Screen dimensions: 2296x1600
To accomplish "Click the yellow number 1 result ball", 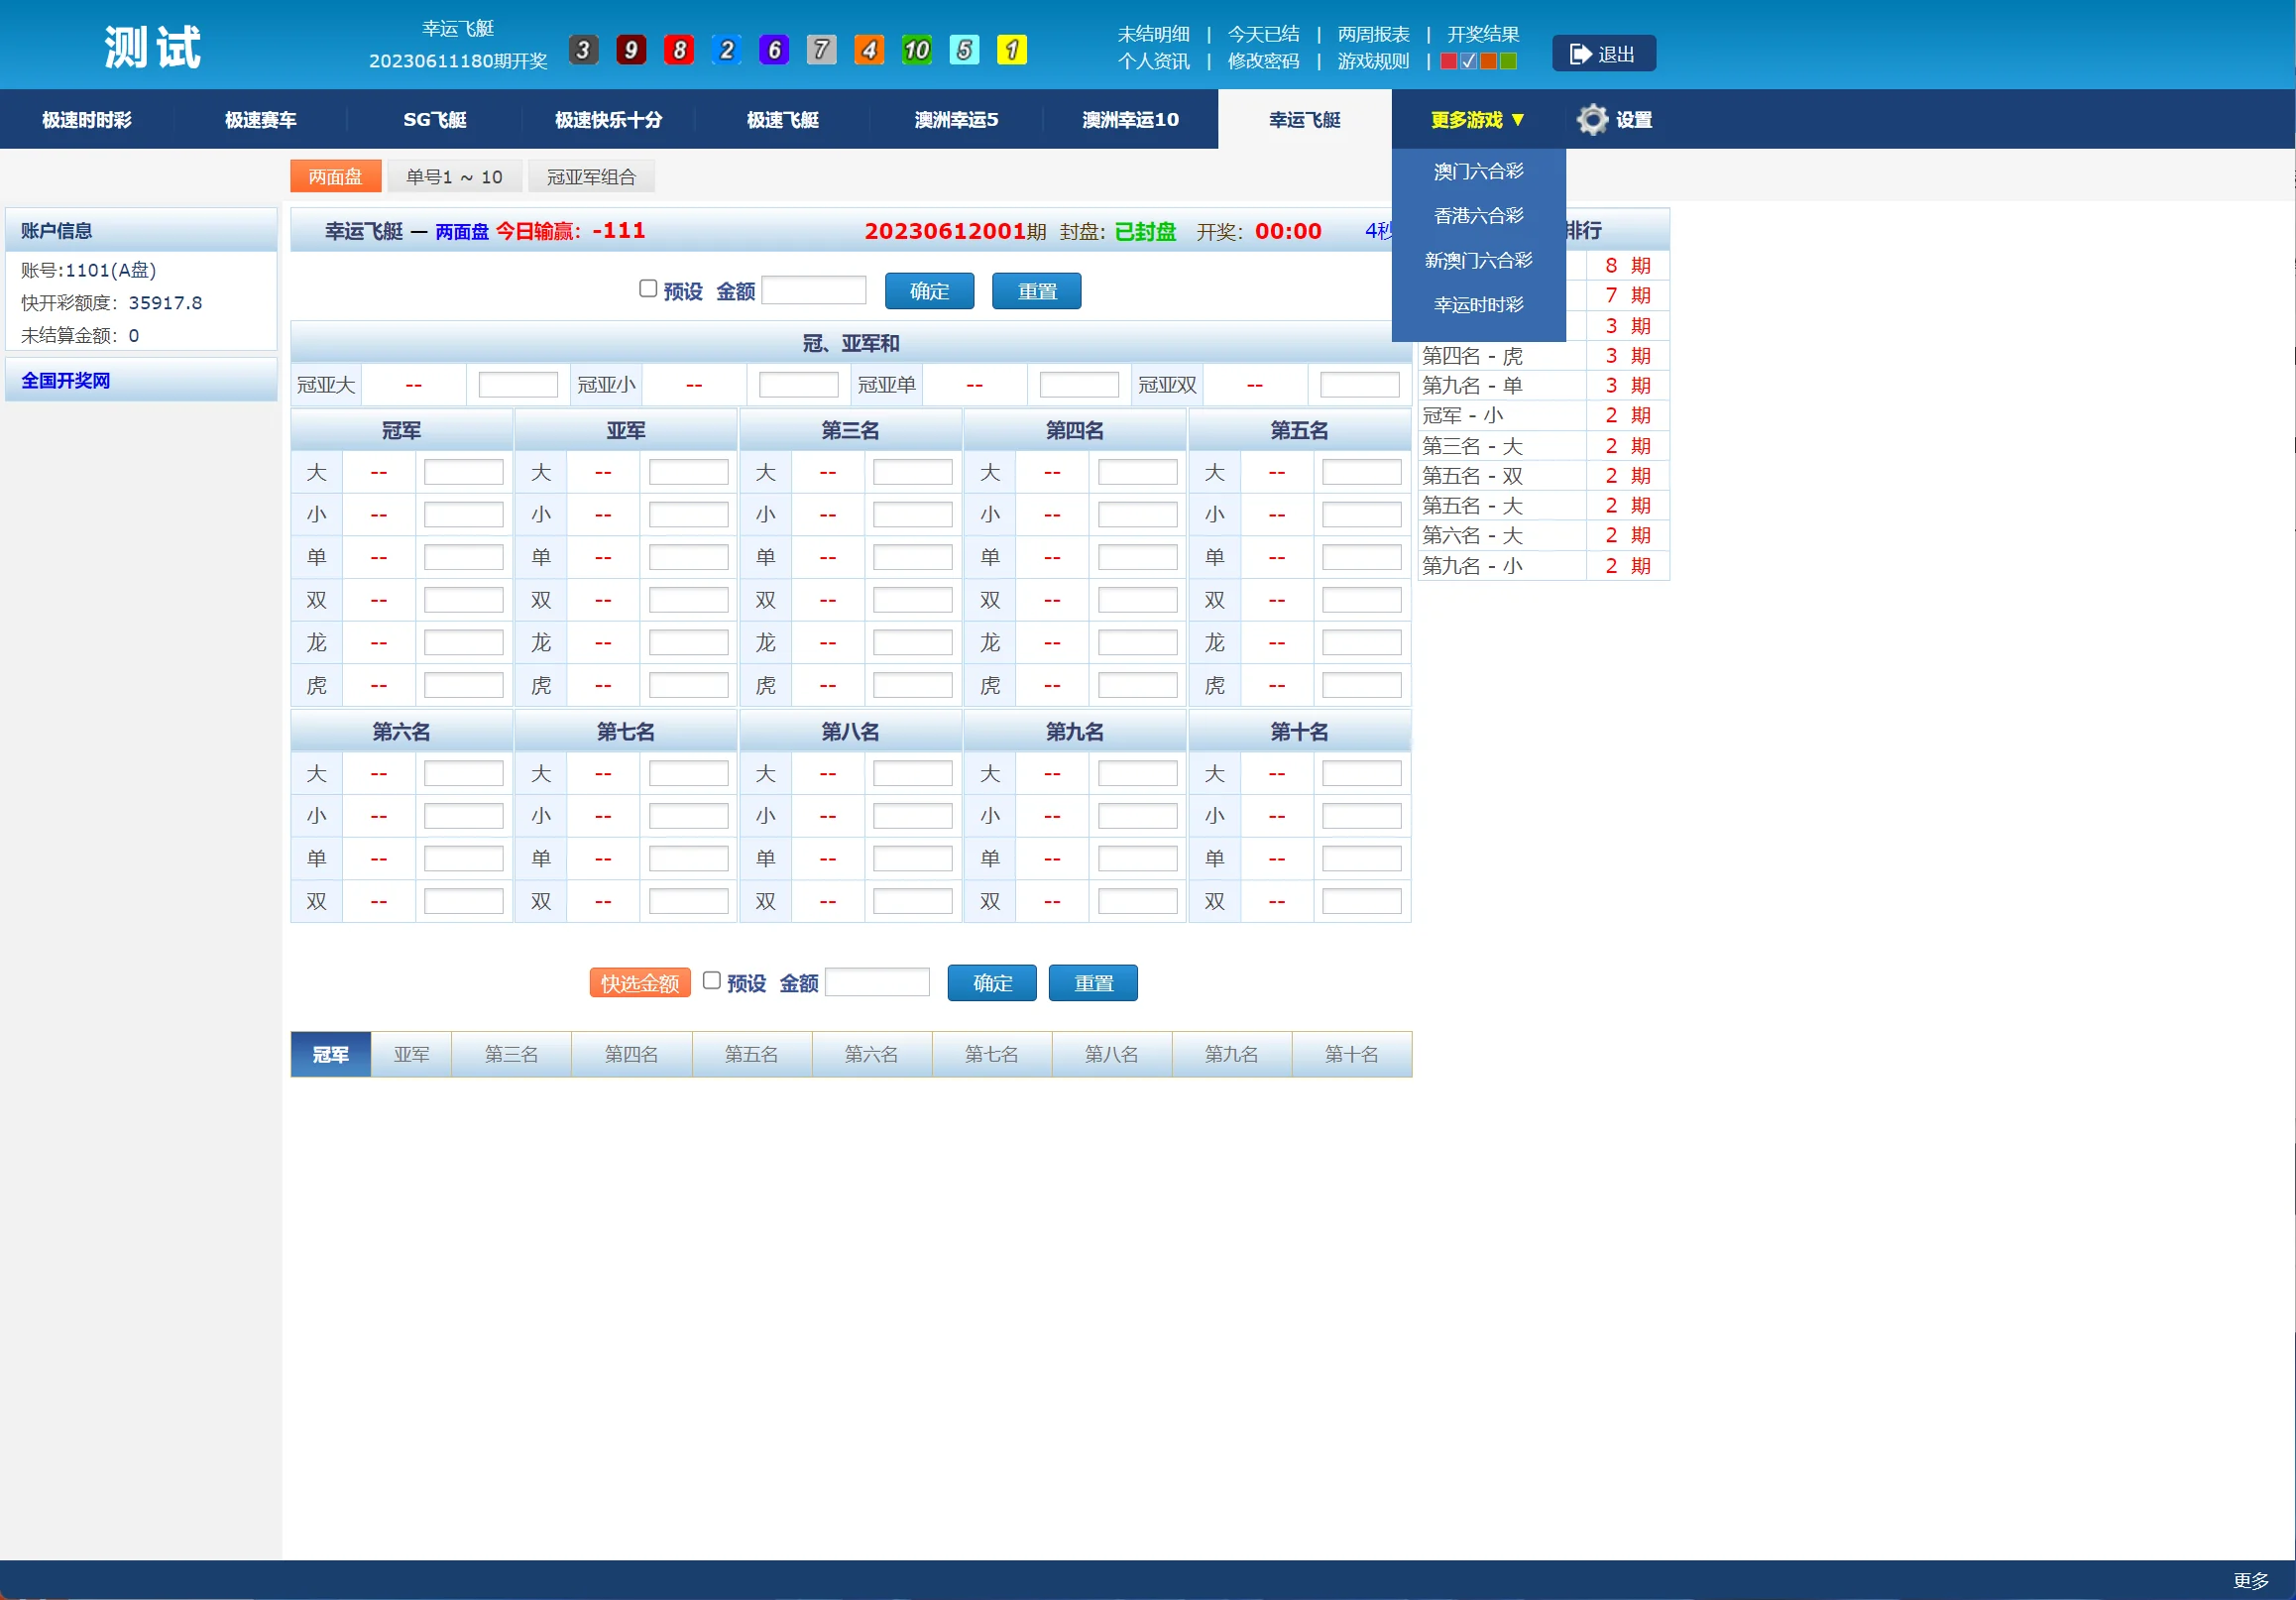I will tap(1011, 50).
